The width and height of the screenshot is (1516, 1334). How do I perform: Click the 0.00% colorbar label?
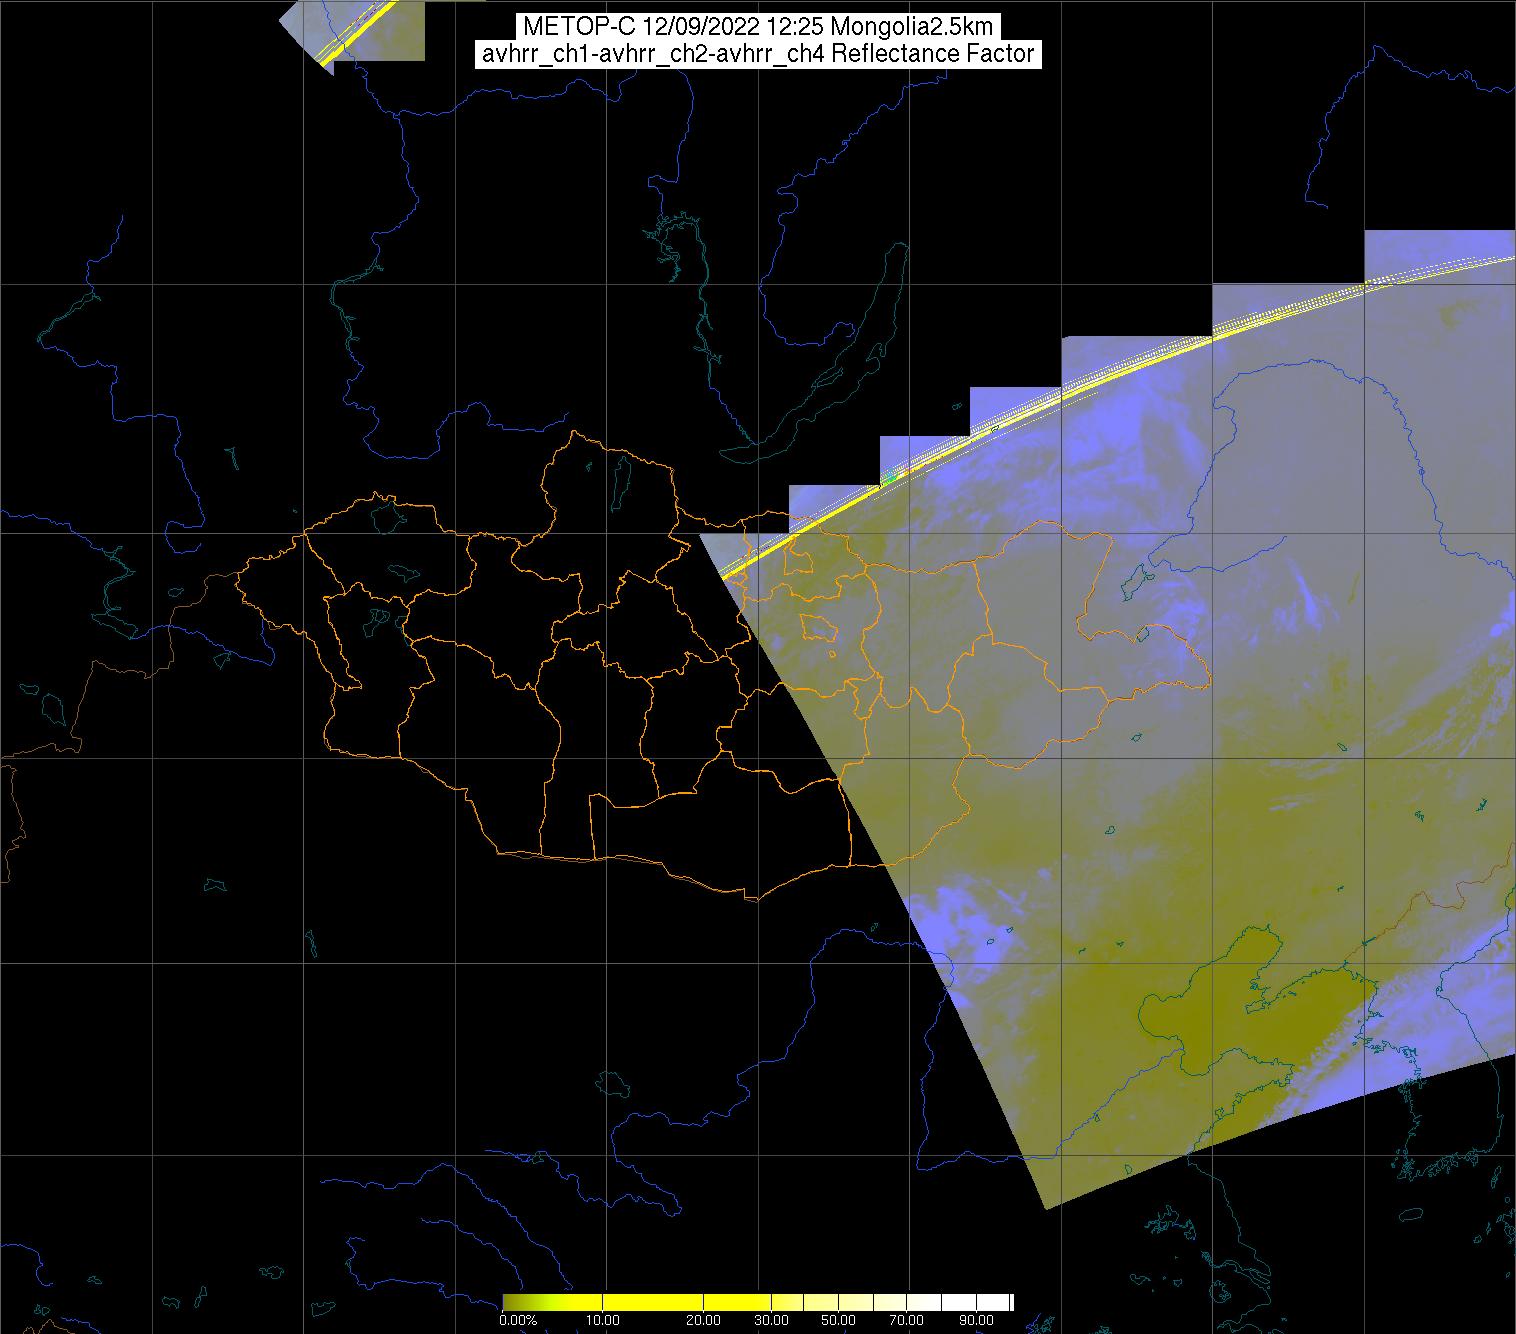click(x=518, y=1321)
